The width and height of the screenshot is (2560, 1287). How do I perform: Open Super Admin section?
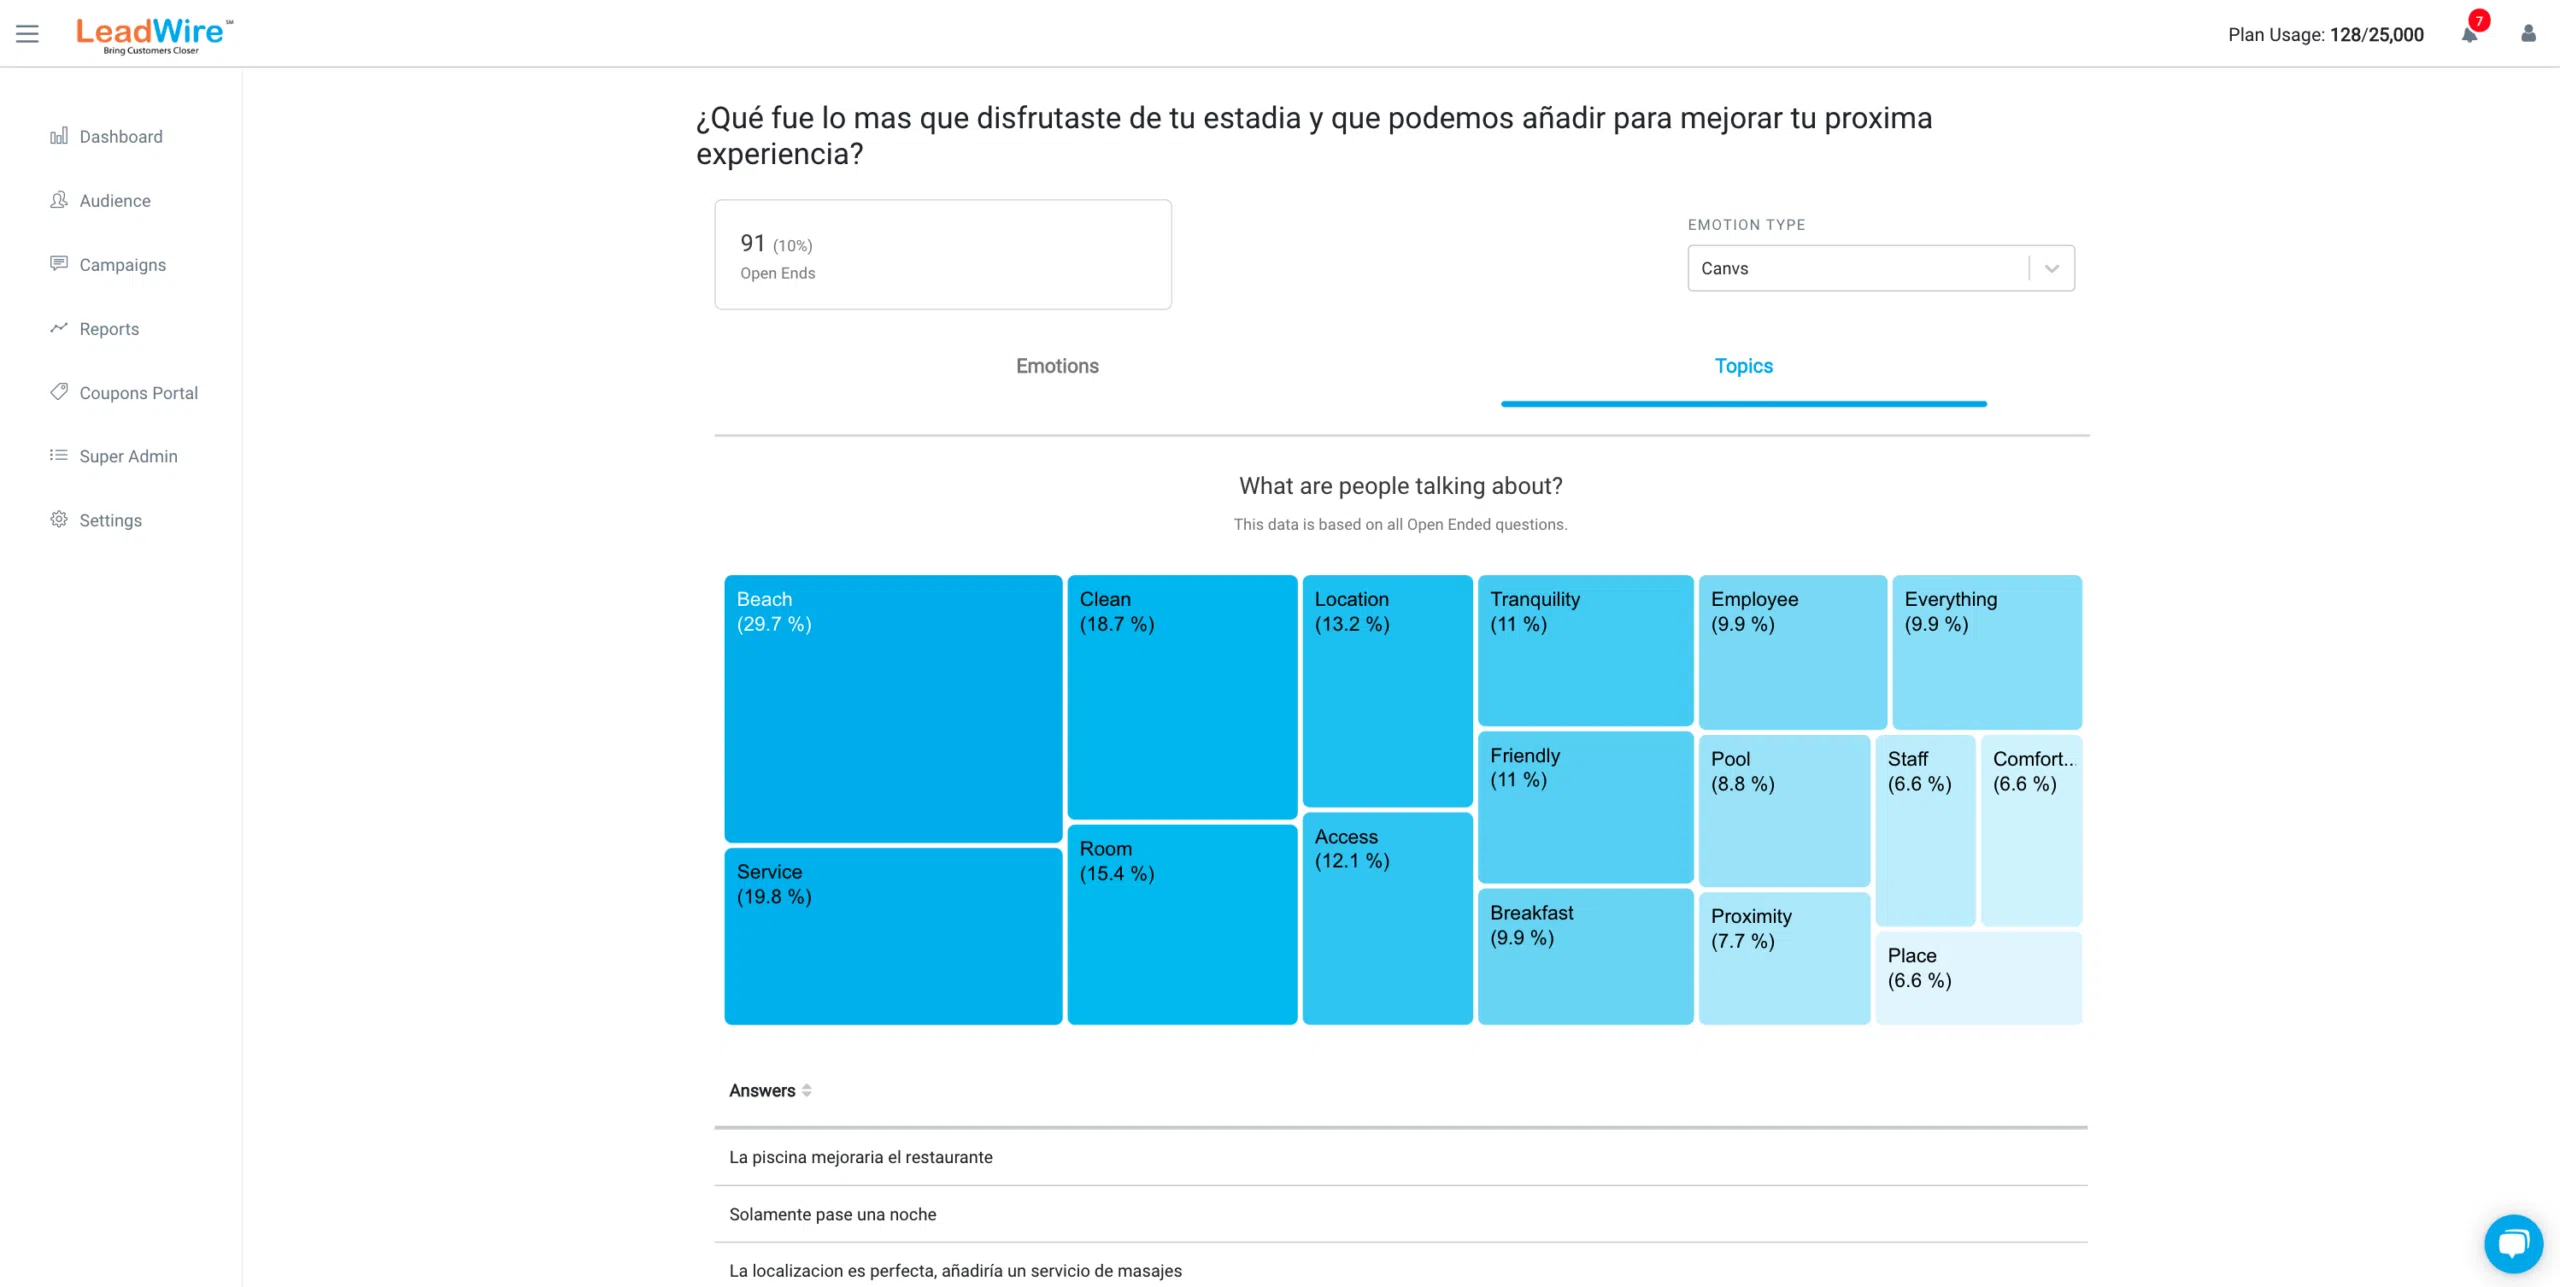(128, 456)
